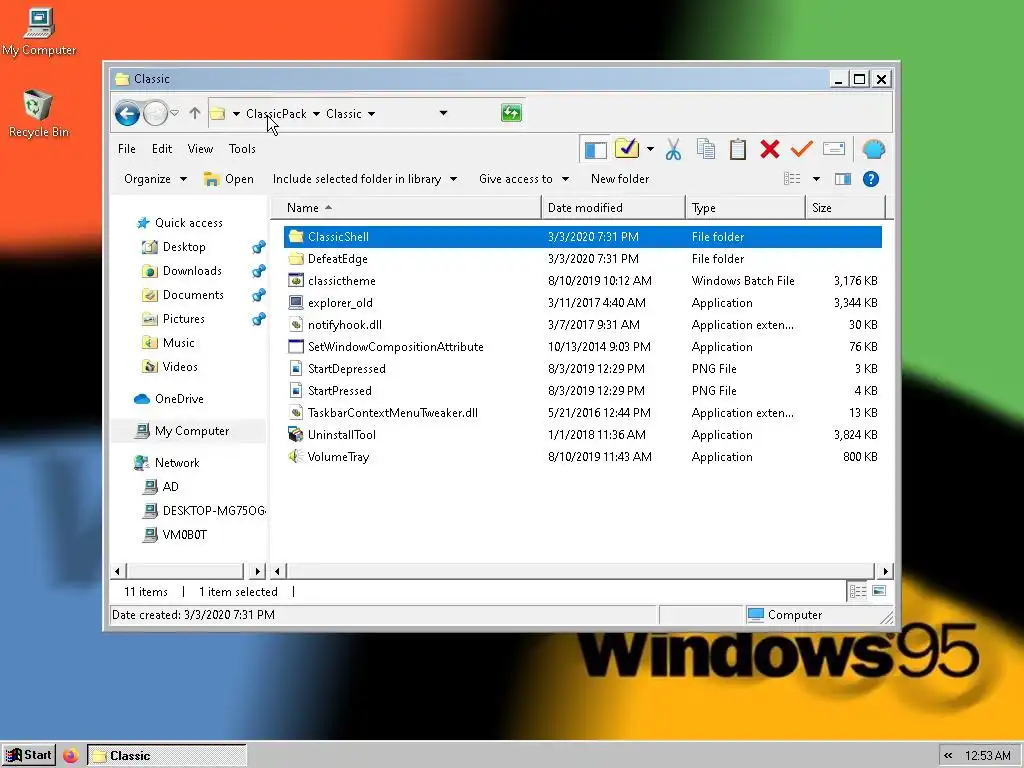Open the Organize dropdown

point(155,179)
